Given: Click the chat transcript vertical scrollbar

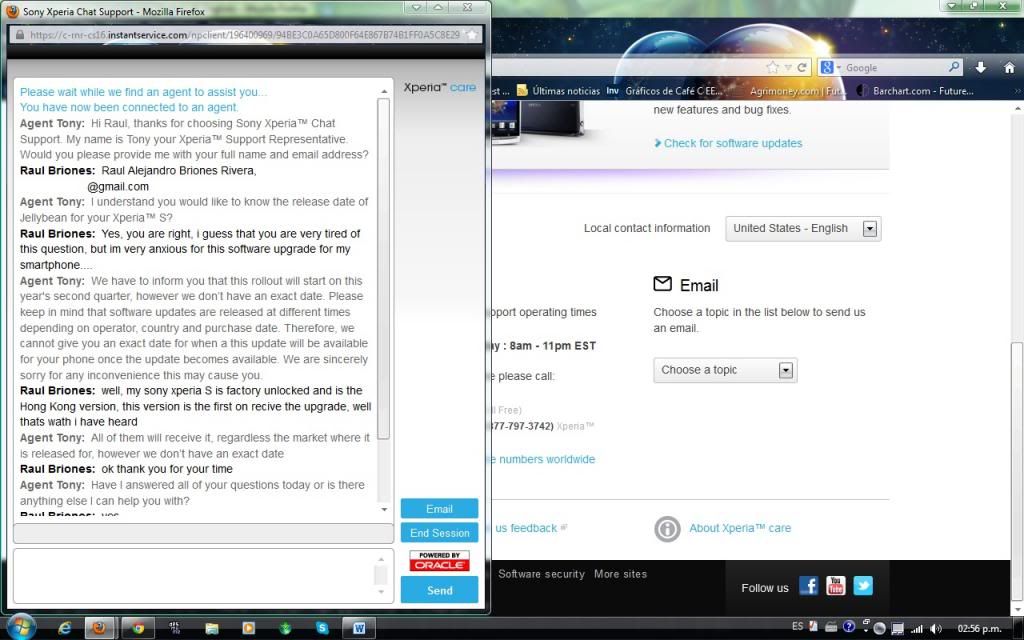Looking at the screenshot, I should point(384,300).
